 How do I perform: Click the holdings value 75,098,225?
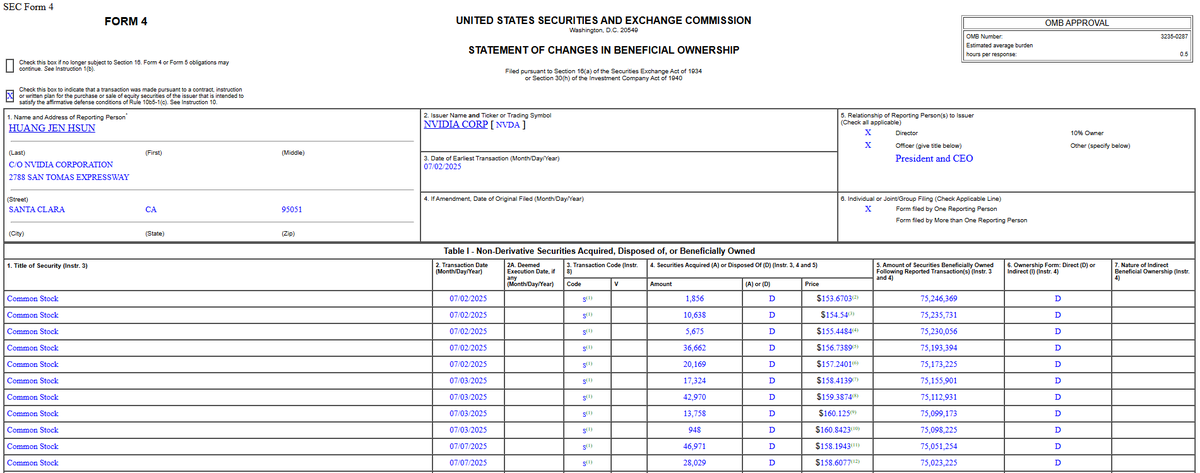938,430
